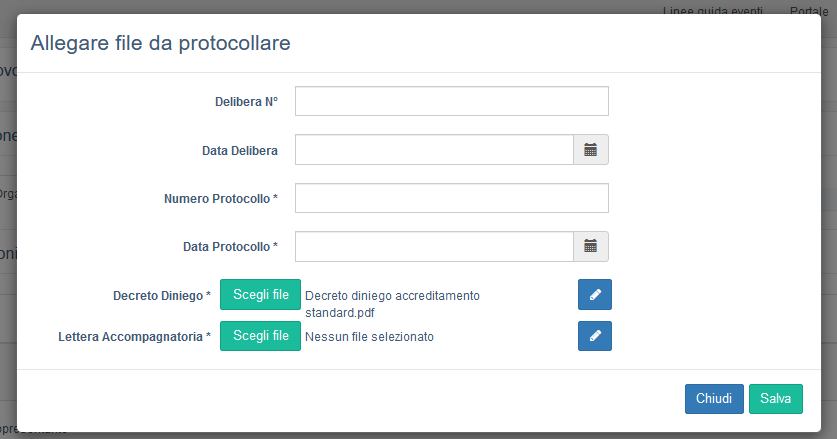Open the Data Delibera calendar picker
Image resolution: width=837 pixels, height=439 pixels.
[590, 150]
